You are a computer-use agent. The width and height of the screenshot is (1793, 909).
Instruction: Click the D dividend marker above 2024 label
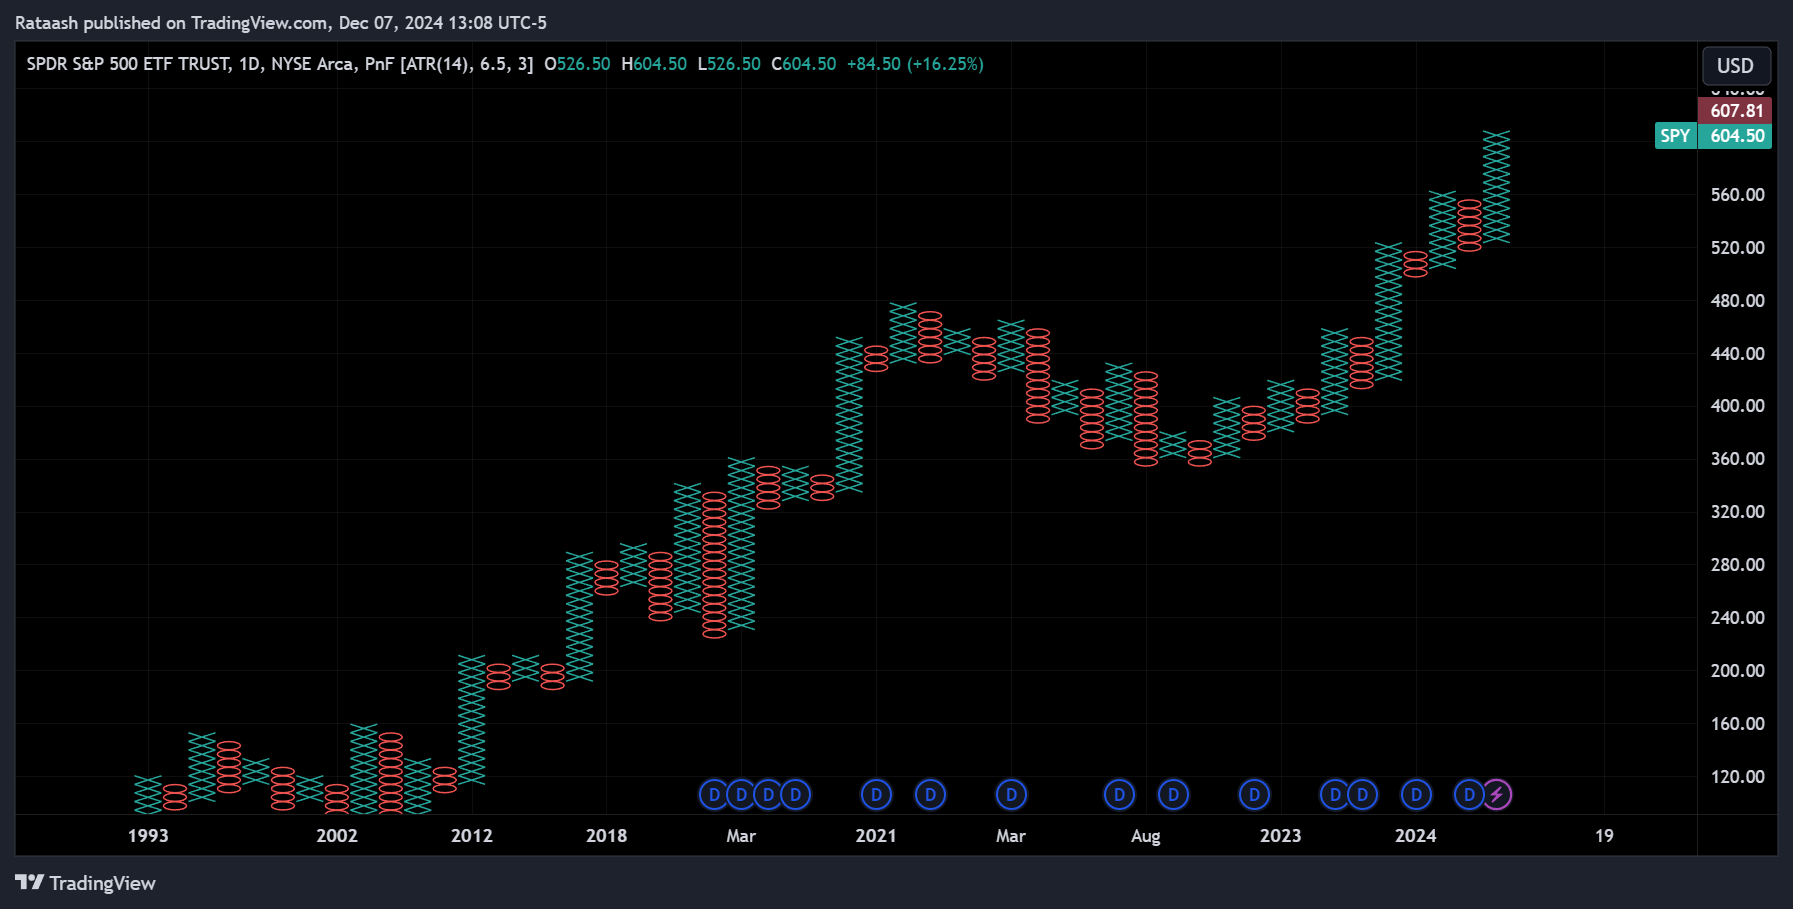click(1416, 795)
